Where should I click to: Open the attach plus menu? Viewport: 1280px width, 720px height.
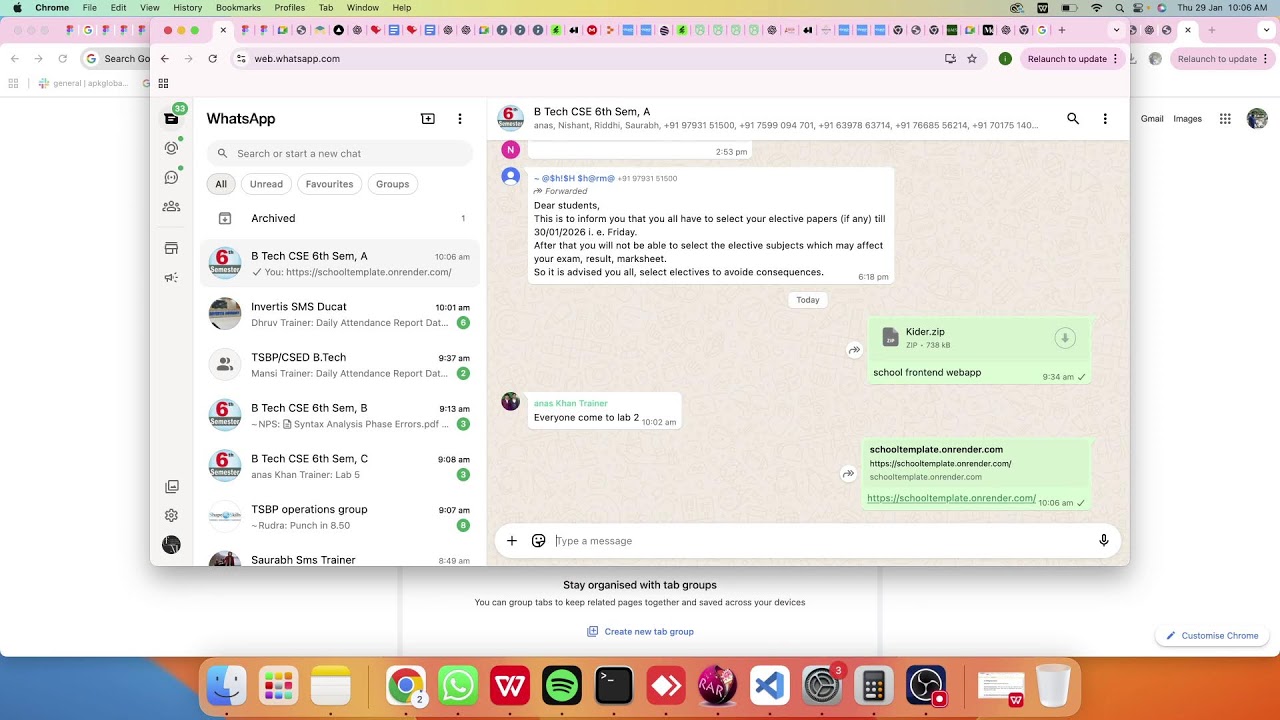pos(512,541)
